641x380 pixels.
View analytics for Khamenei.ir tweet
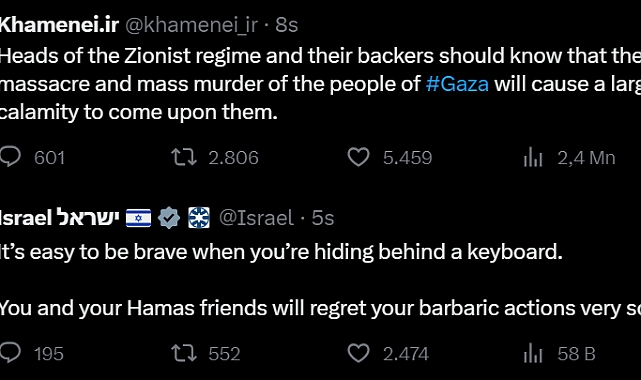(x=533, y=158)
